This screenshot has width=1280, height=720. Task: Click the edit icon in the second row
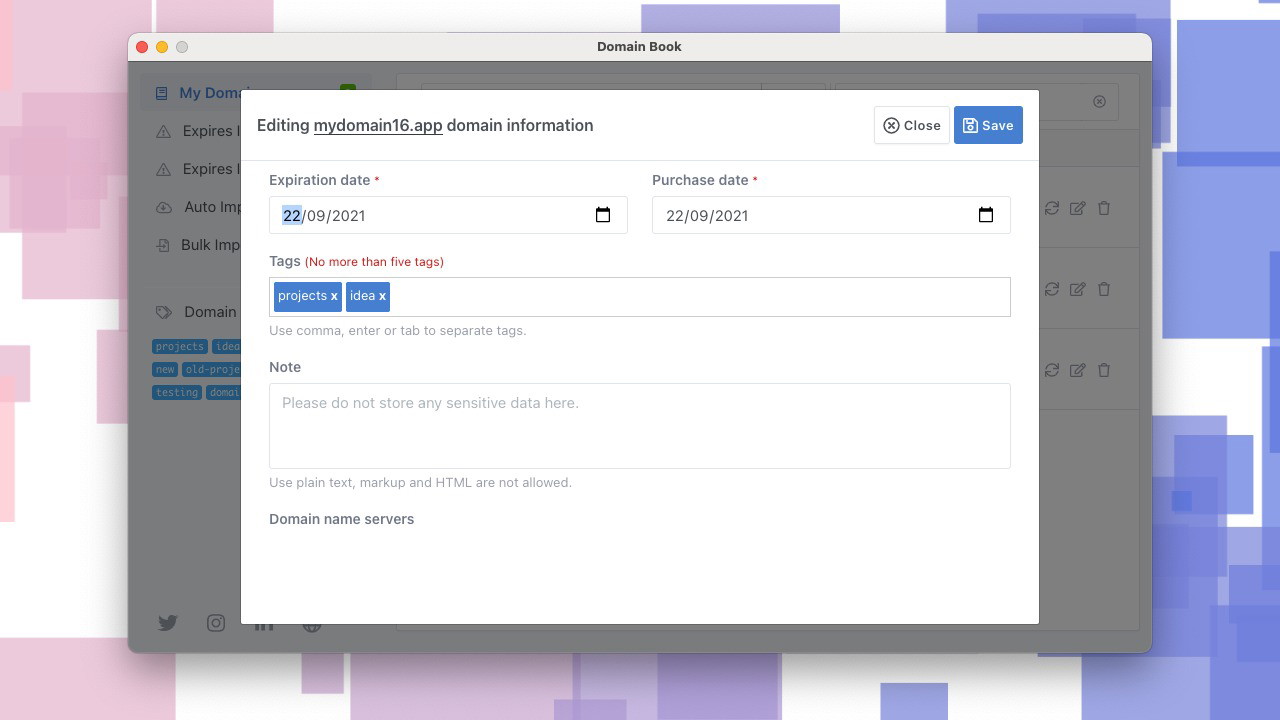click(x=1077, y=289)
